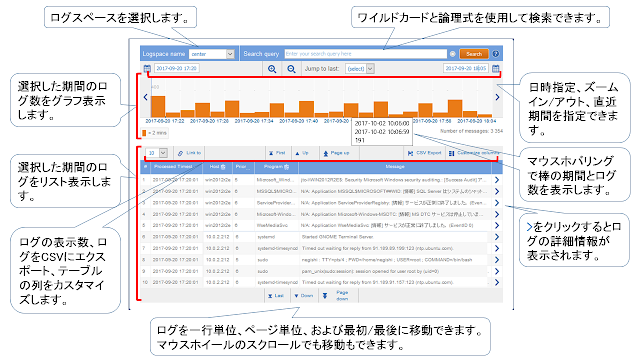
Task: Jump to Last log entry
Action: (x=276, y=296)
